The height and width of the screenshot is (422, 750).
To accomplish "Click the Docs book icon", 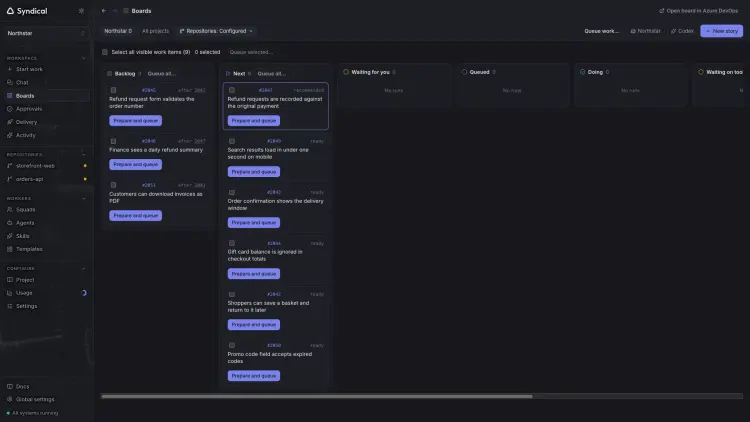I will [10, 386].
